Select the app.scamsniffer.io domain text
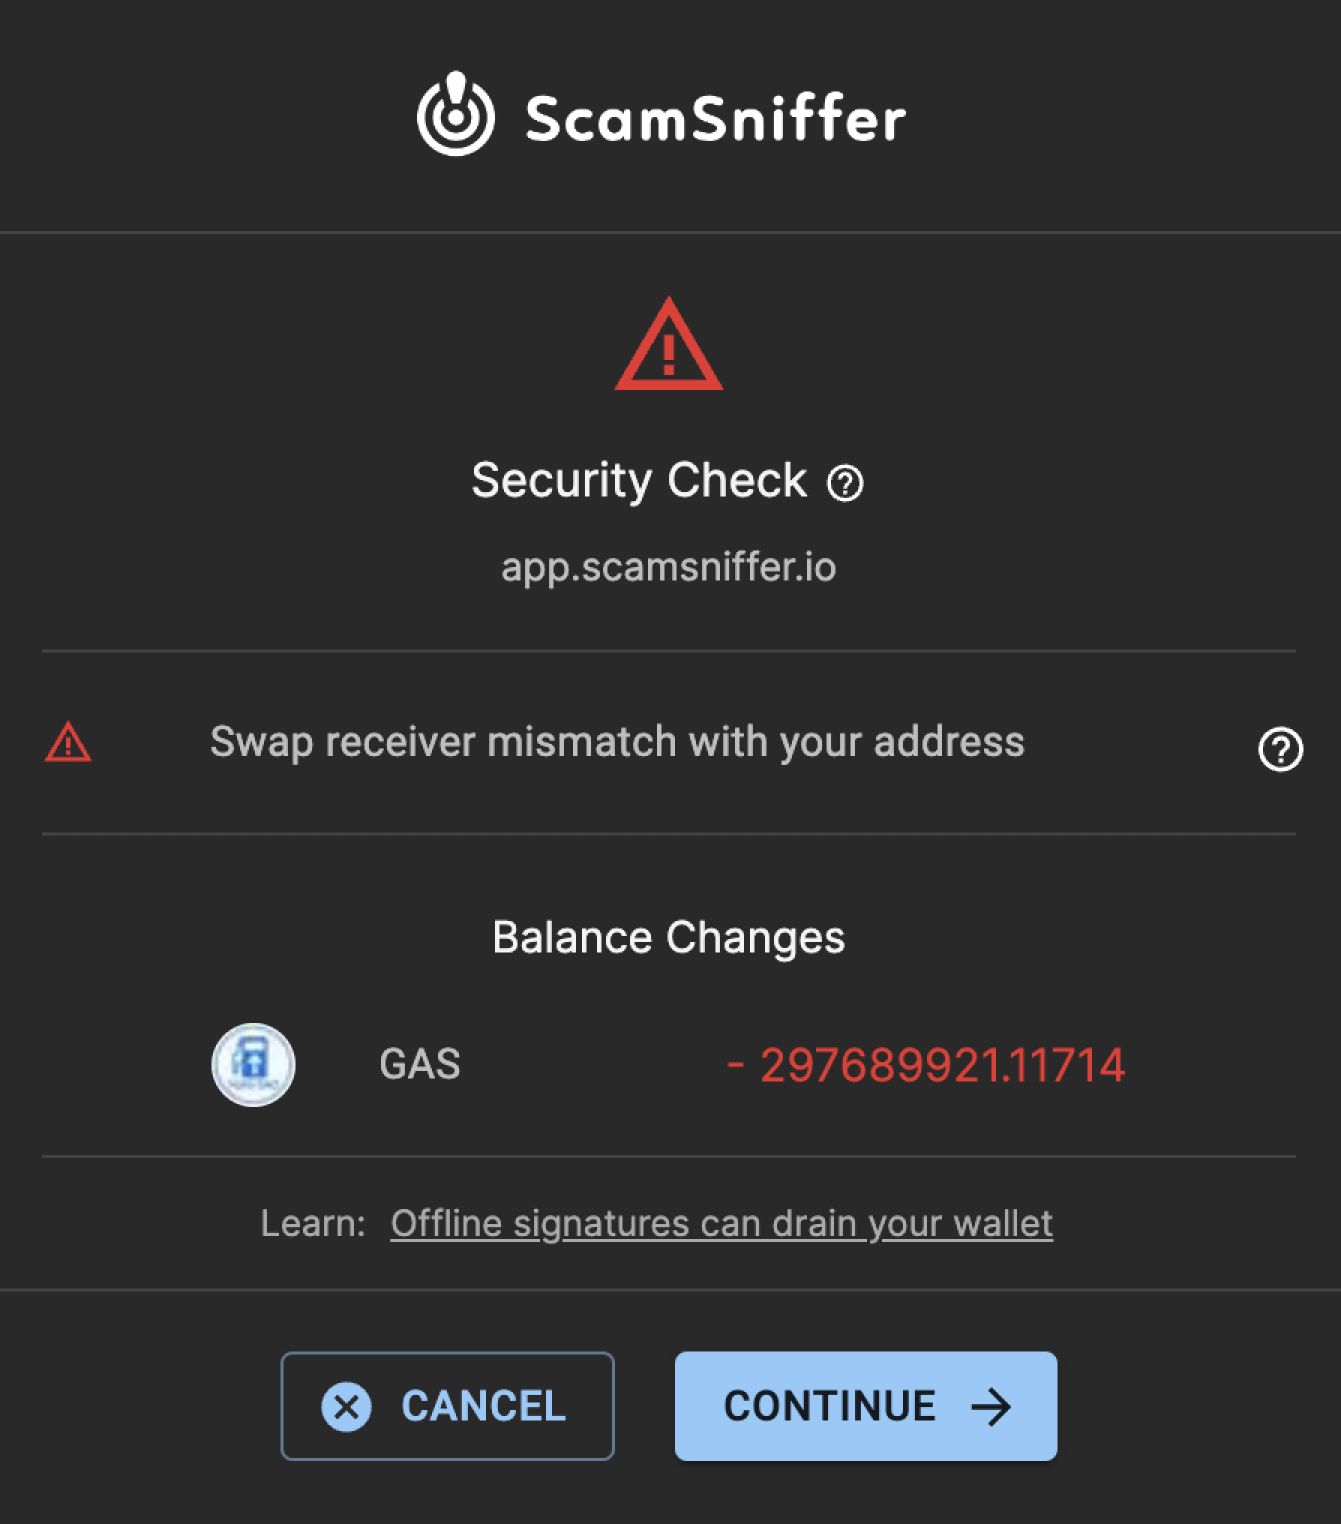The height and width of the screenshot is (1524, 1341). [668, 567]
